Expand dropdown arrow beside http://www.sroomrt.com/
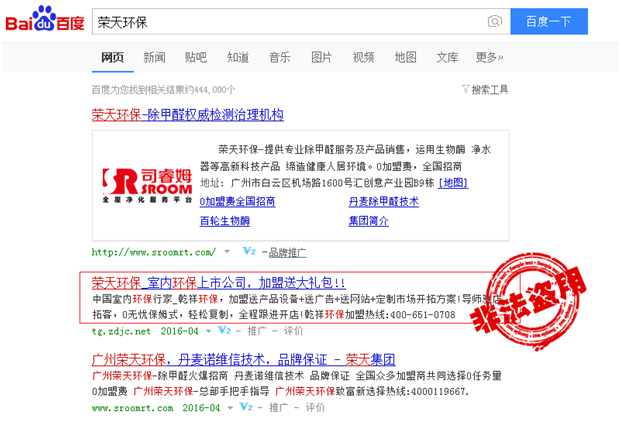 [x=227, y=251]
